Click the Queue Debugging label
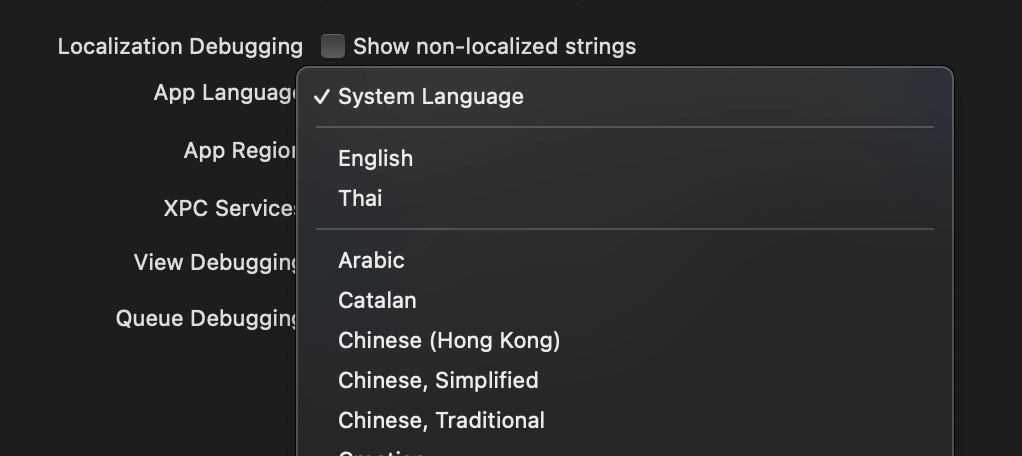This screenshot has width=1022, height=456. 207,319
